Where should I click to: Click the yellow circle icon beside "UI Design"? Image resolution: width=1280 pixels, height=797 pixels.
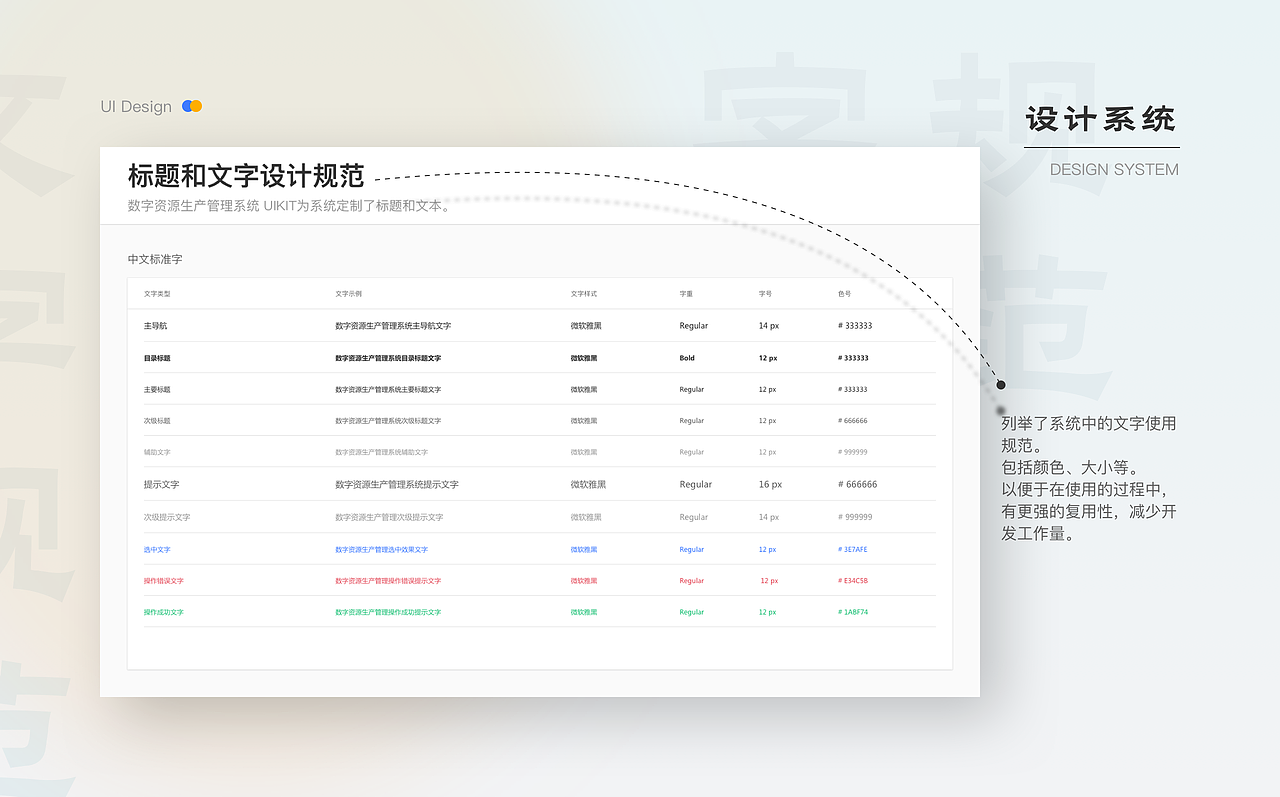click(197, 105)
